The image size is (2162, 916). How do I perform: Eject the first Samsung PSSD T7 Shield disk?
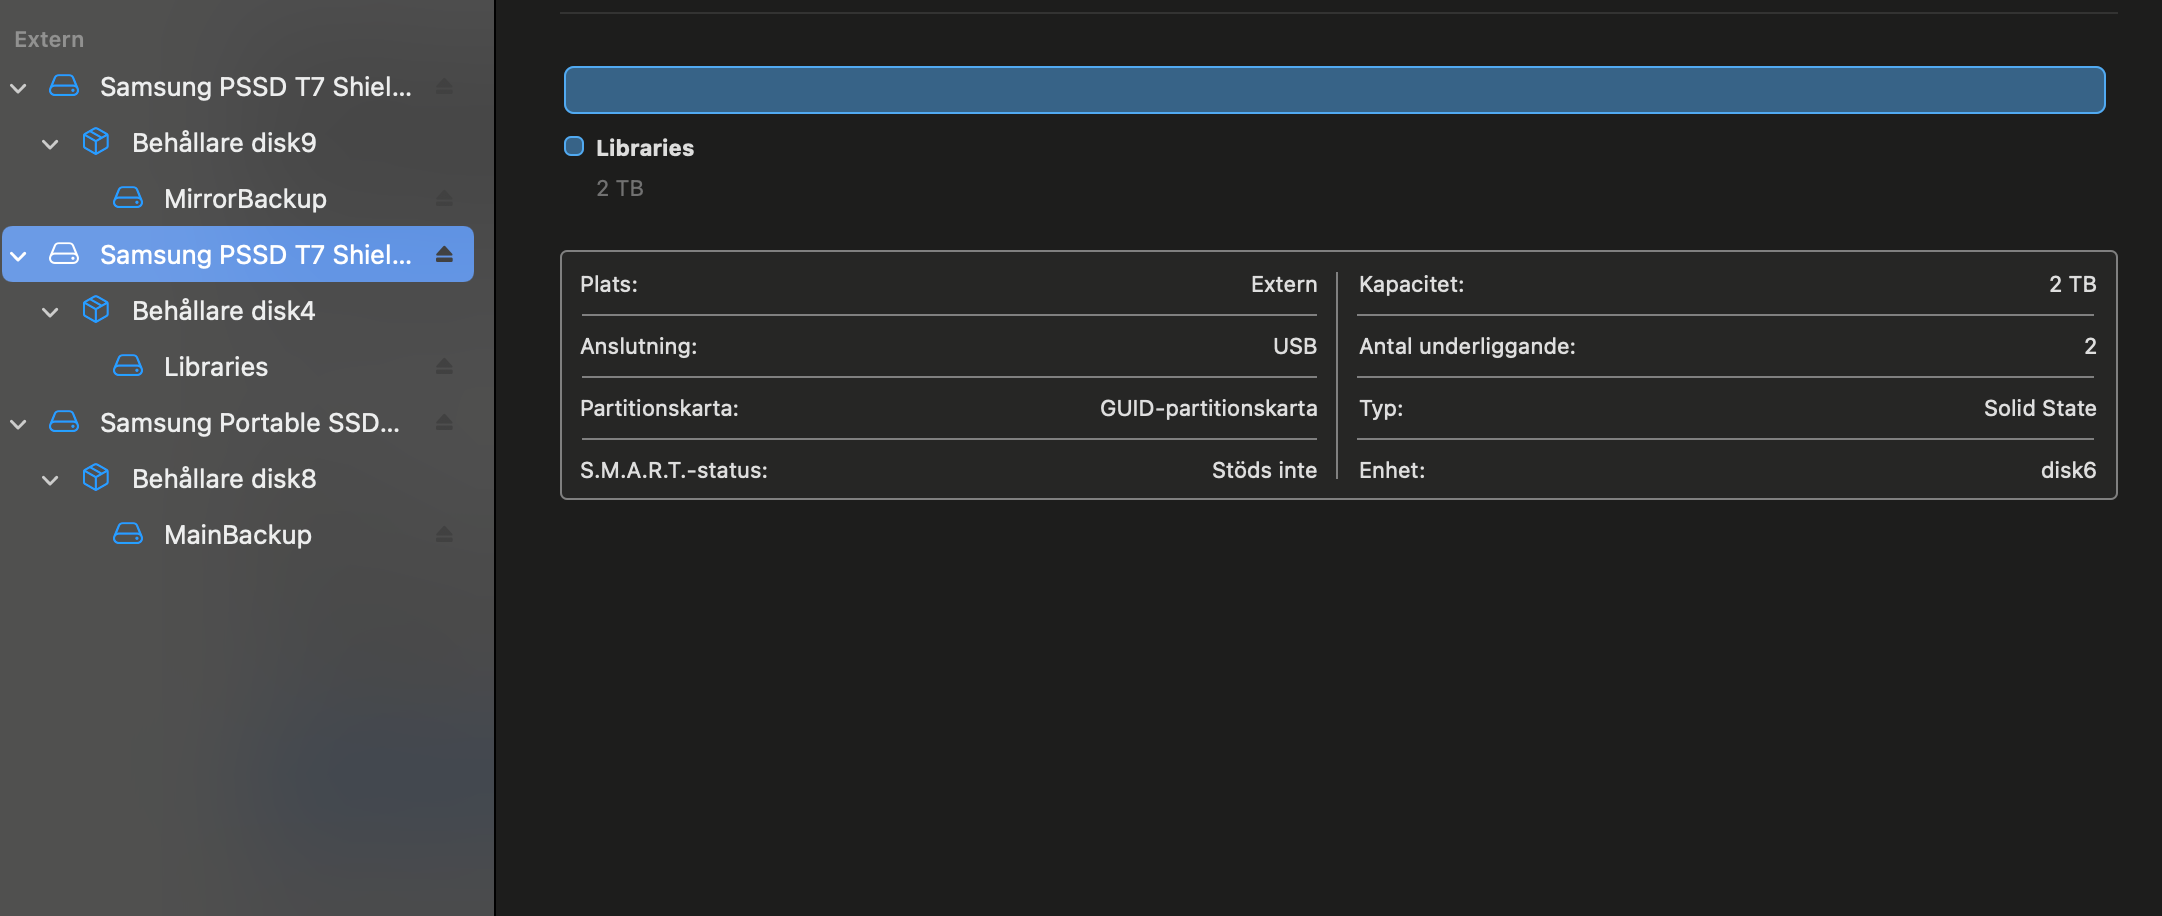click(445, 86)
